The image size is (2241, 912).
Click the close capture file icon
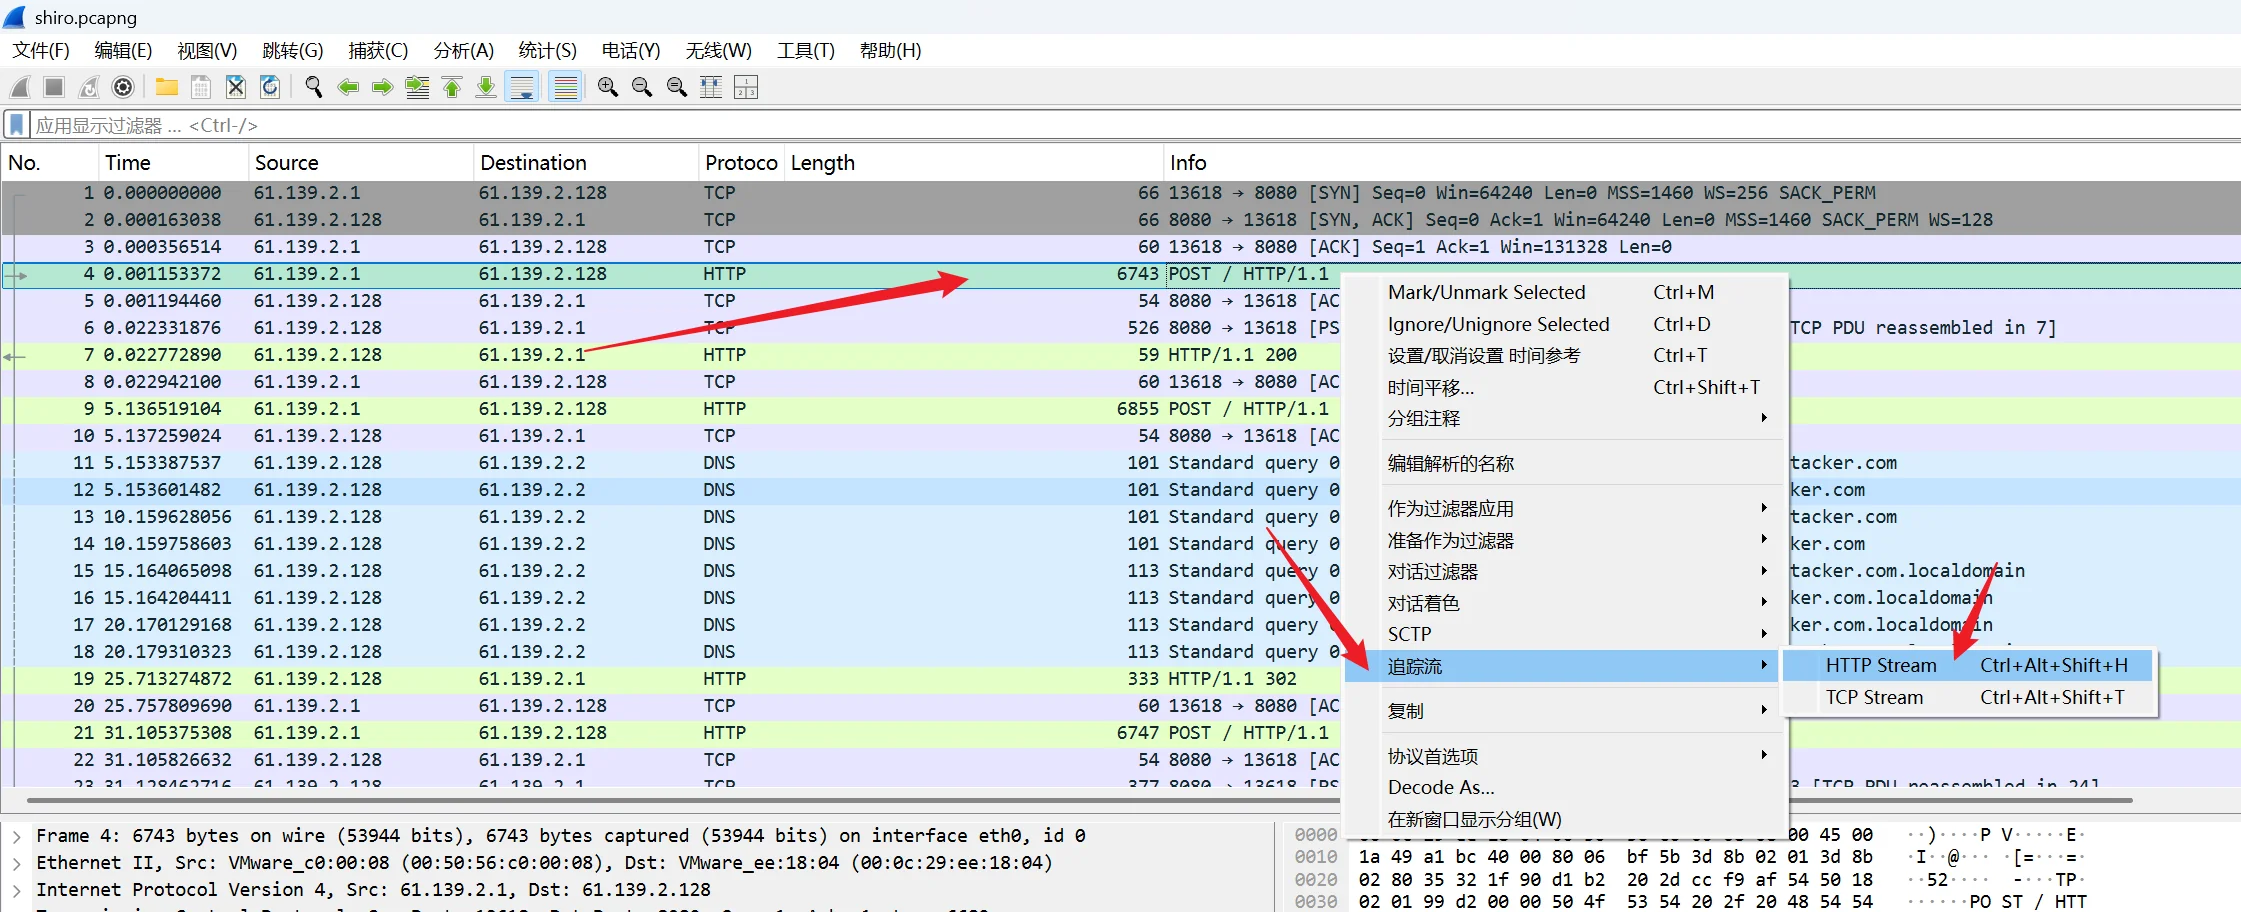click(x=235, y=88)
